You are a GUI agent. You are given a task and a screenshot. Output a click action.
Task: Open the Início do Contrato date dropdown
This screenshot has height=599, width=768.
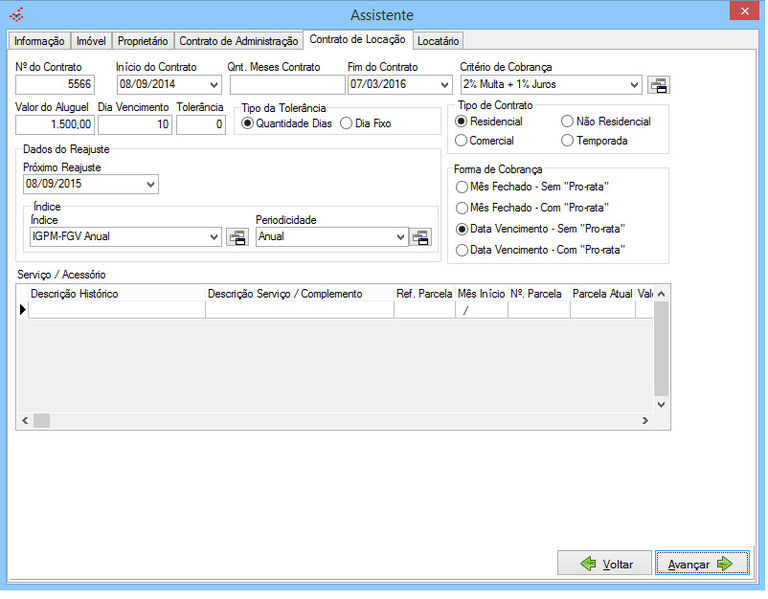215,85
